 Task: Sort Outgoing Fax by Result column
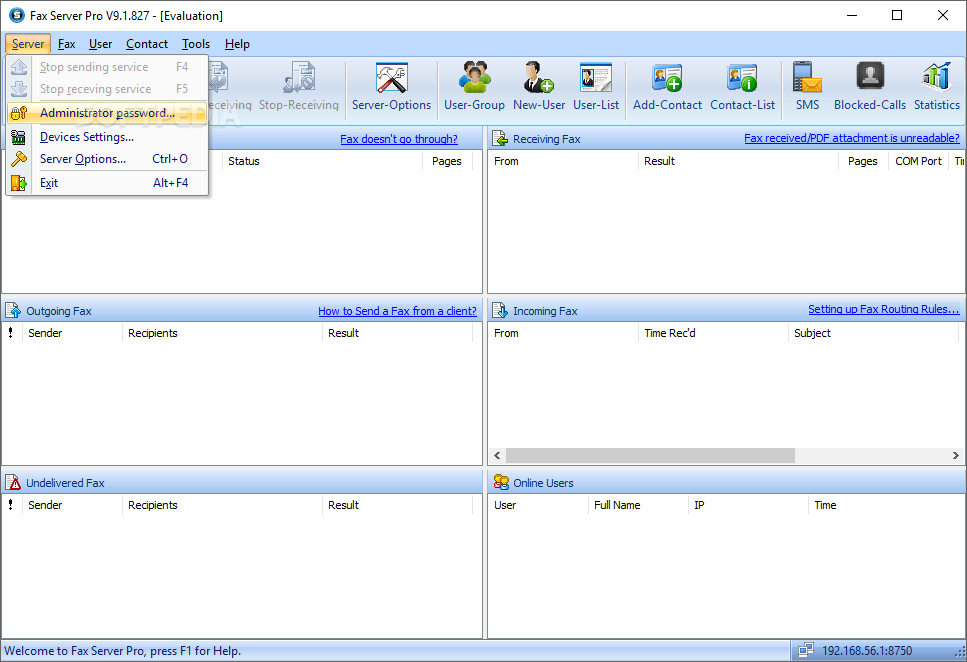pyautogui.click(x=397, y=333)
